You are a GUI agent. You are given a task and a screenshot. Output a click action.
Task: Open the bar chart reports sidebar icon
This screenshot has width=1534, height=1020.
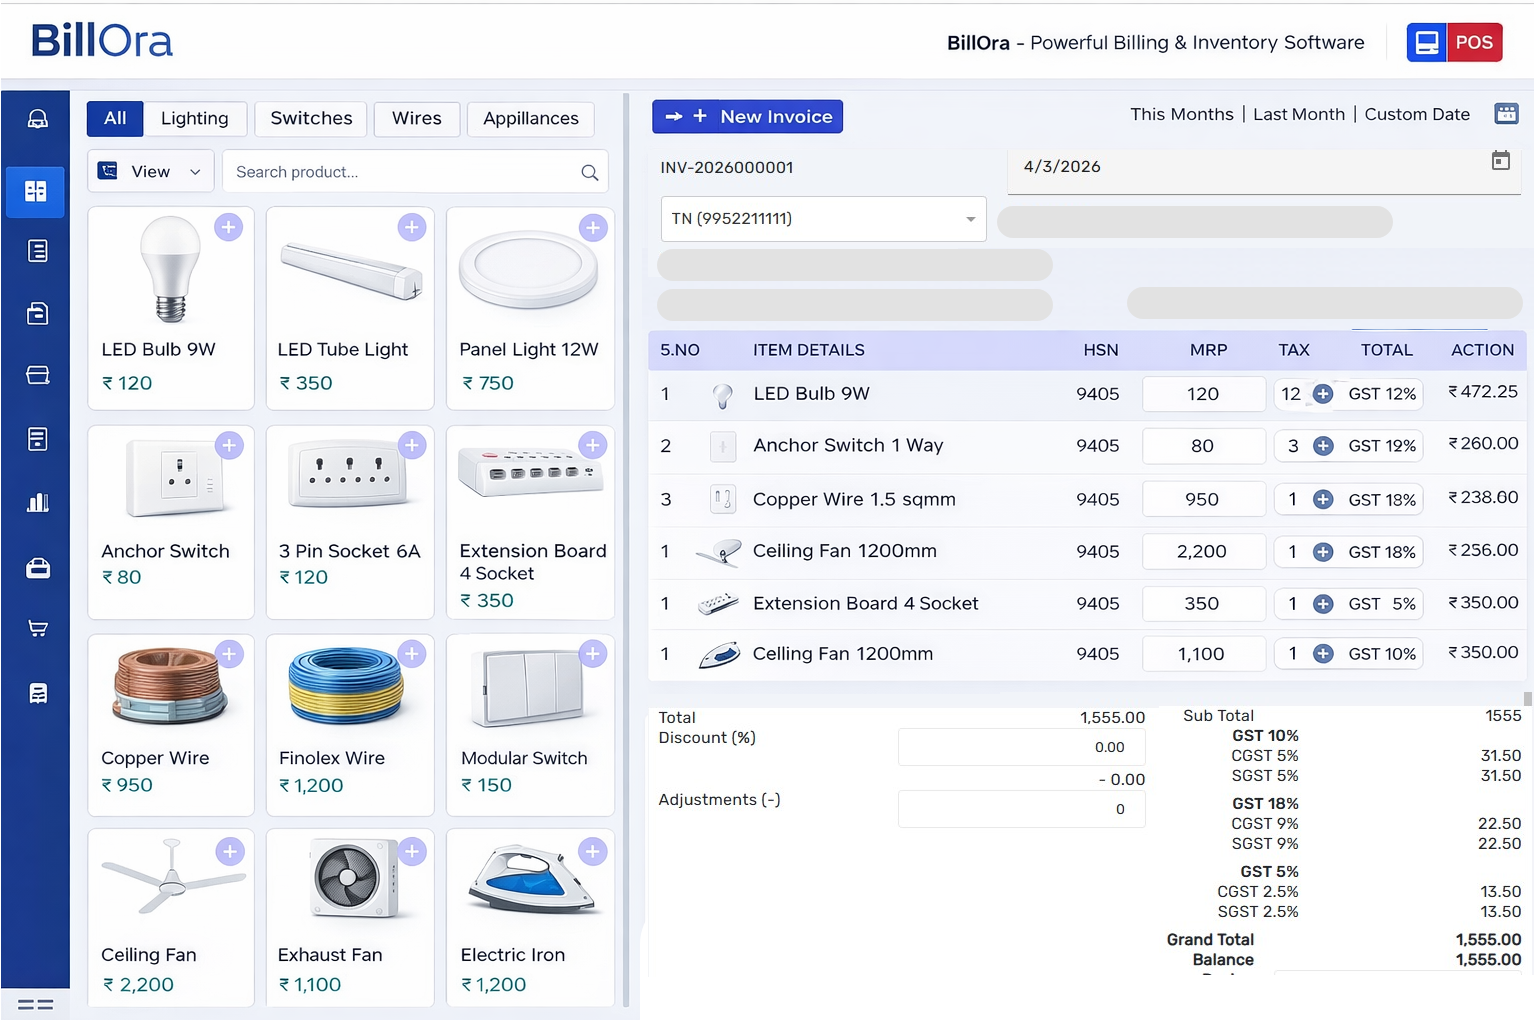click(37, 502)
